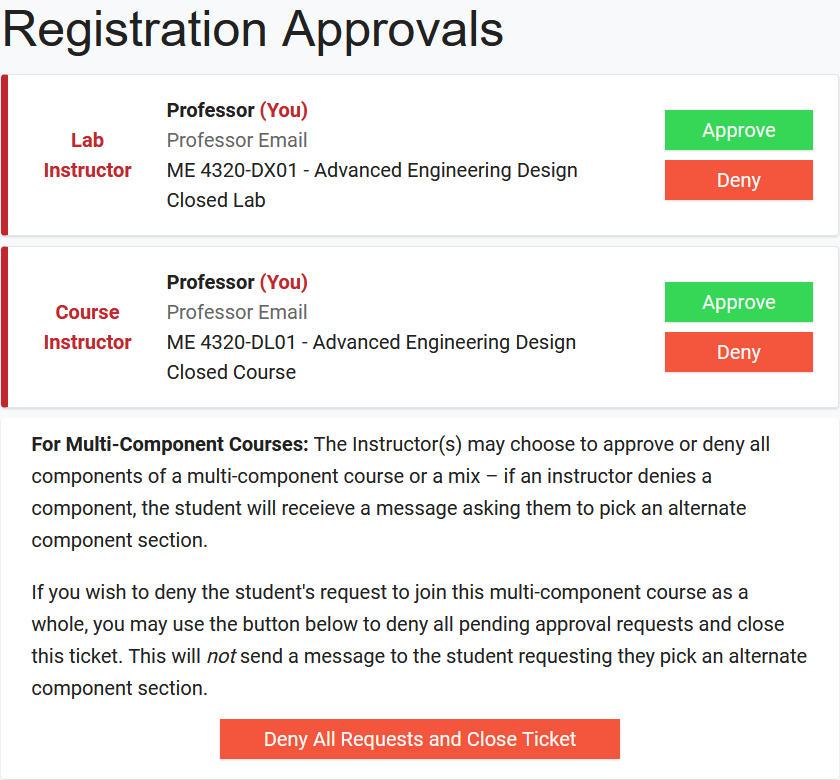Click the Closed Lab status text
840x780 pixels.
point(216,201)
